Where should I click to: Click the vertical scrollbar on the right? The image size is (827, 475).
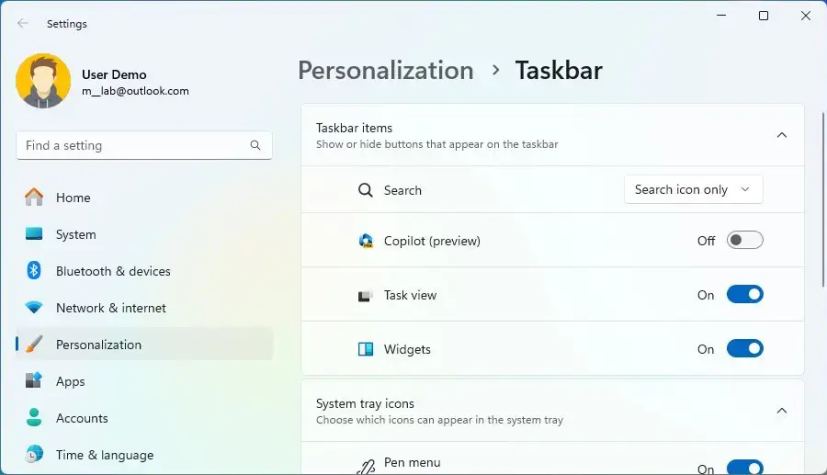[x=823, y=200]
